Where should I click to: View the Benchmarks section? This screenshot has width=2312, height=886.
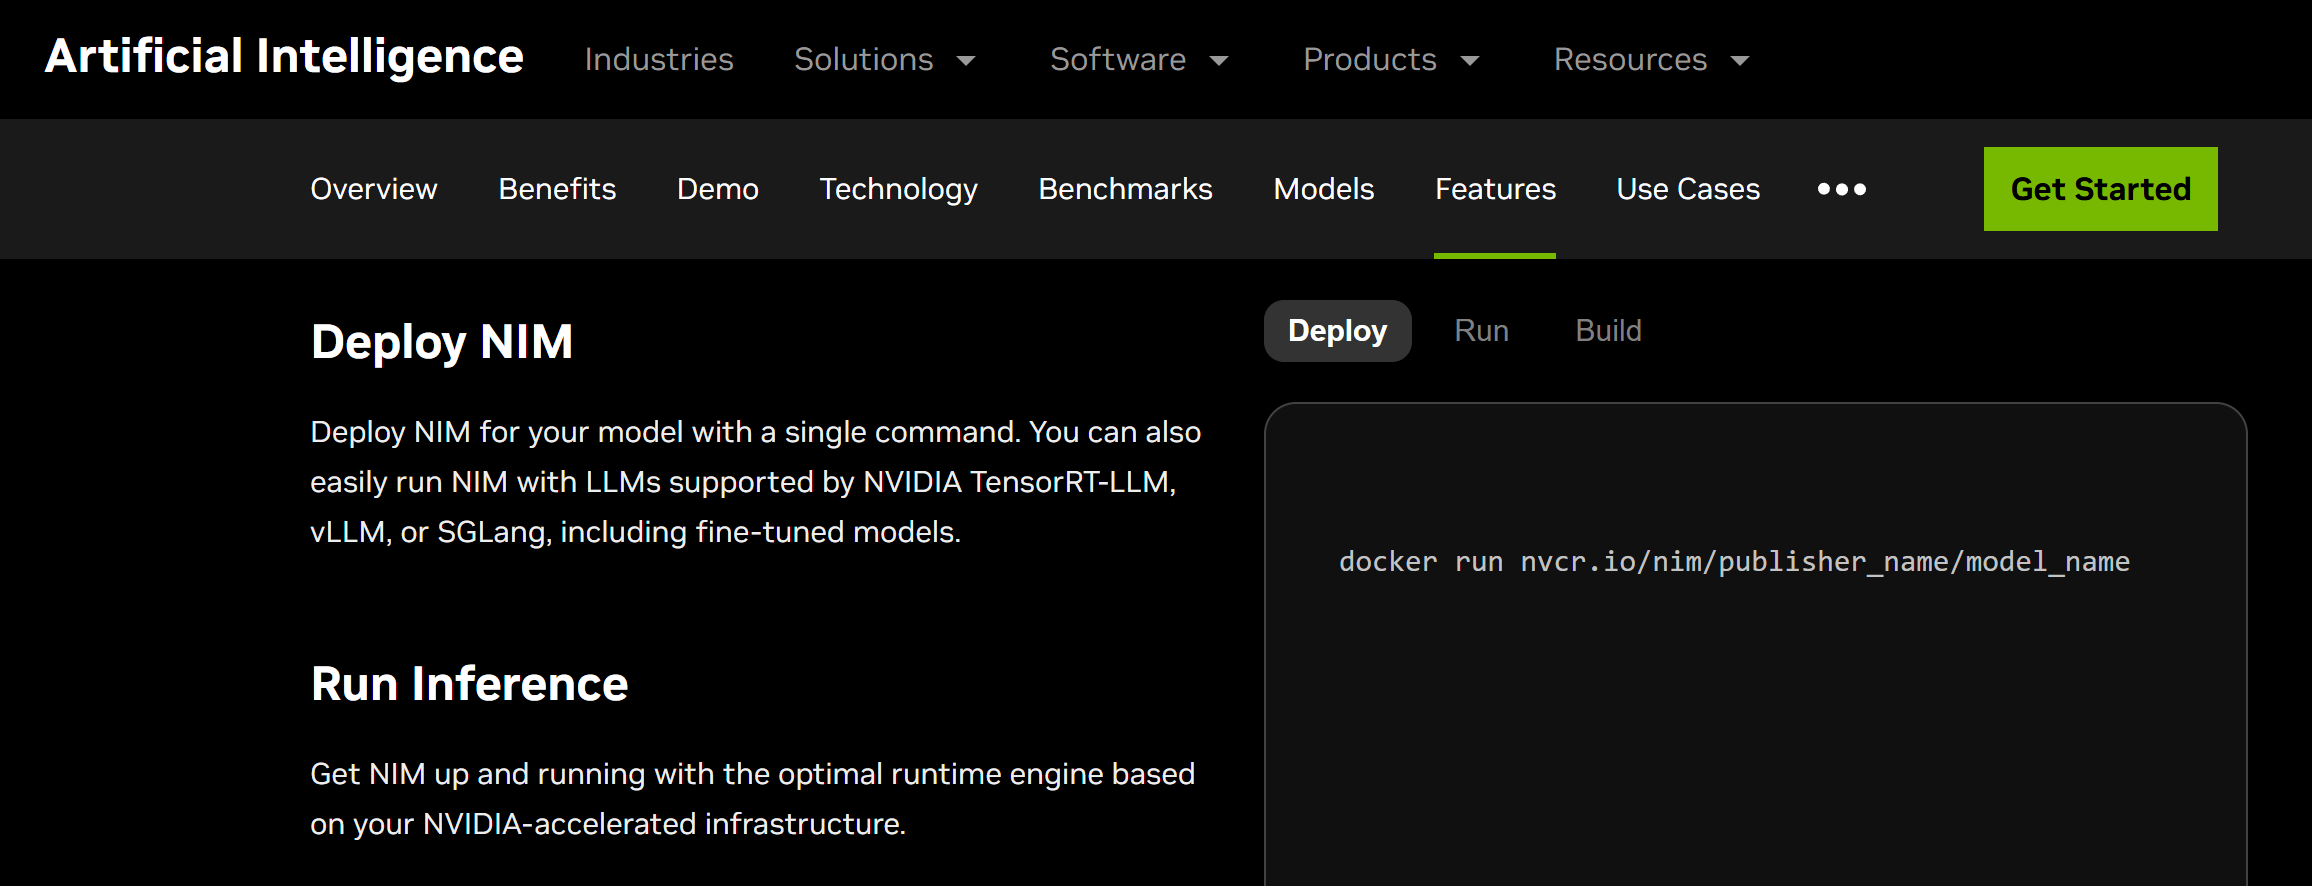coord(1125,189)
